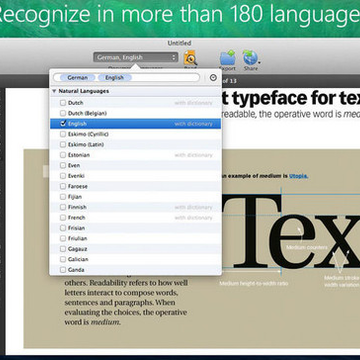Image resolution: width=360 pixels, height=360 pixels.
Task: Click the Utopia hyperlink in the document
Action: (298, 176)
